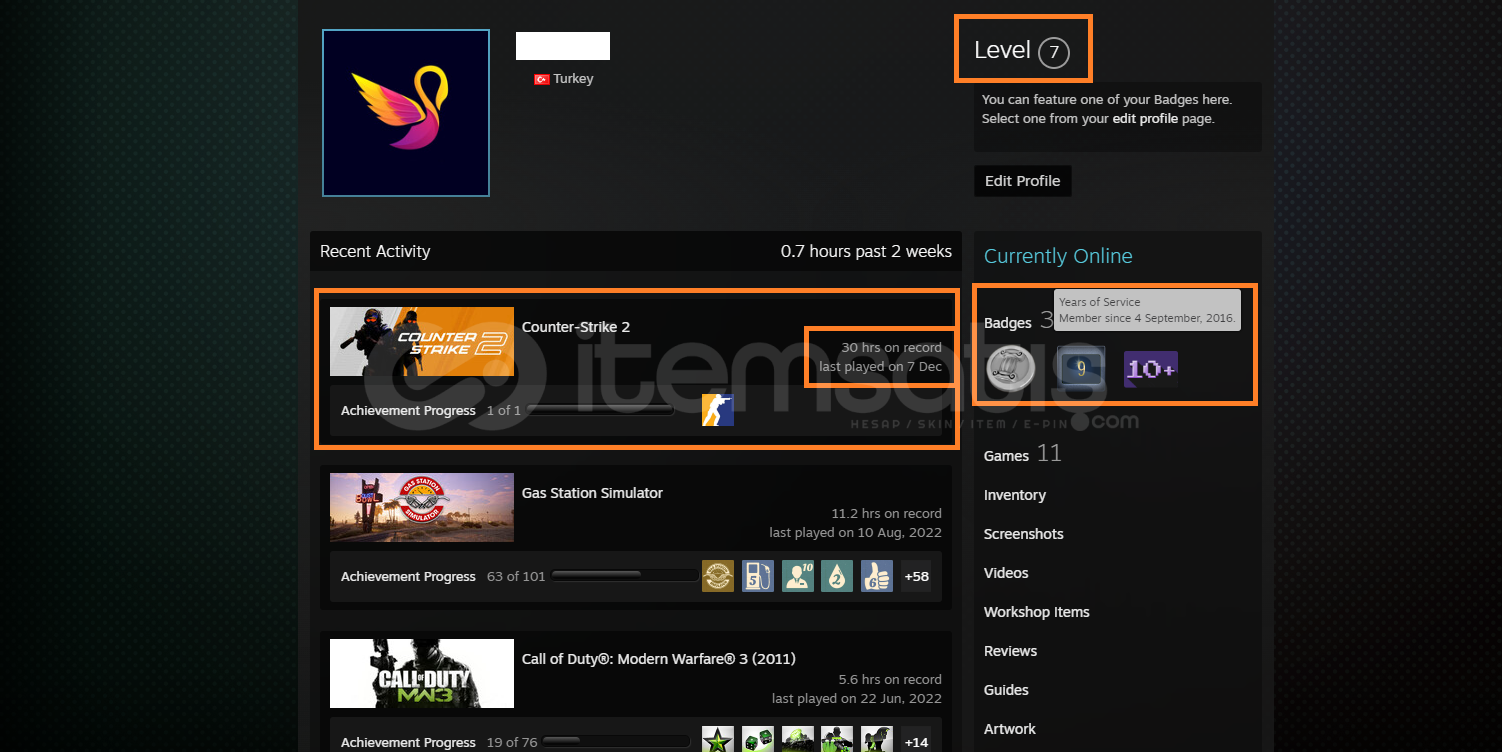Click the '30 hrs on record' text

coord(891,347)
